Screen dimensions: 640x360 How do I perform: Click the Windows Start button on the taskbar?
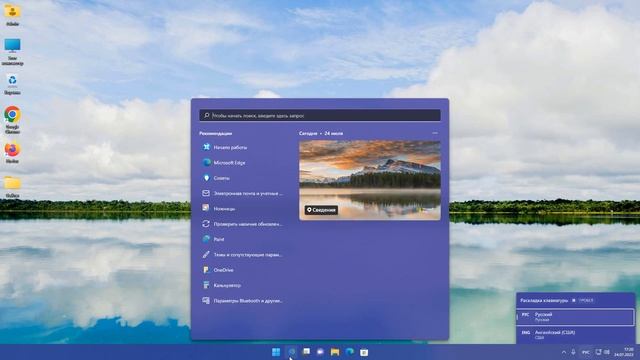276,352
